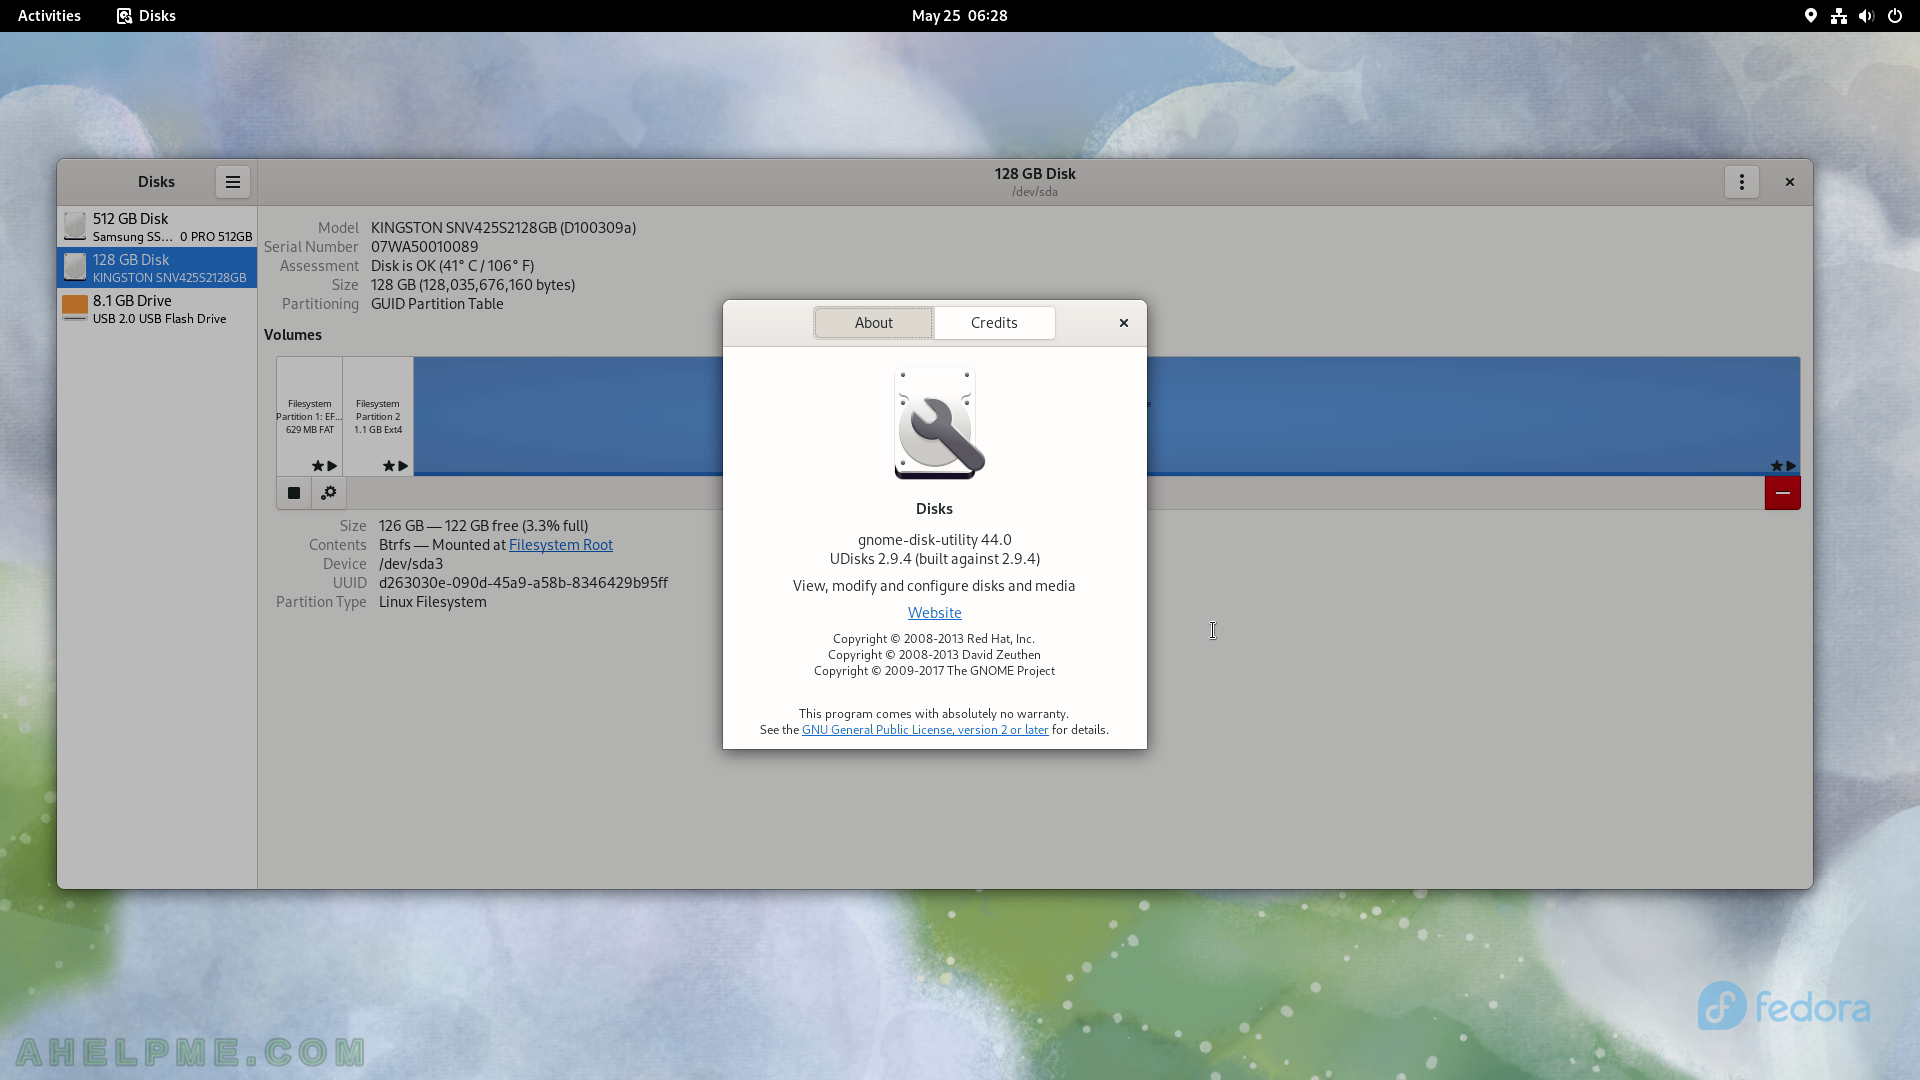Click the device path /dev/sda3
This screenshot has height=1080, width=1920.
coord(411,564)
